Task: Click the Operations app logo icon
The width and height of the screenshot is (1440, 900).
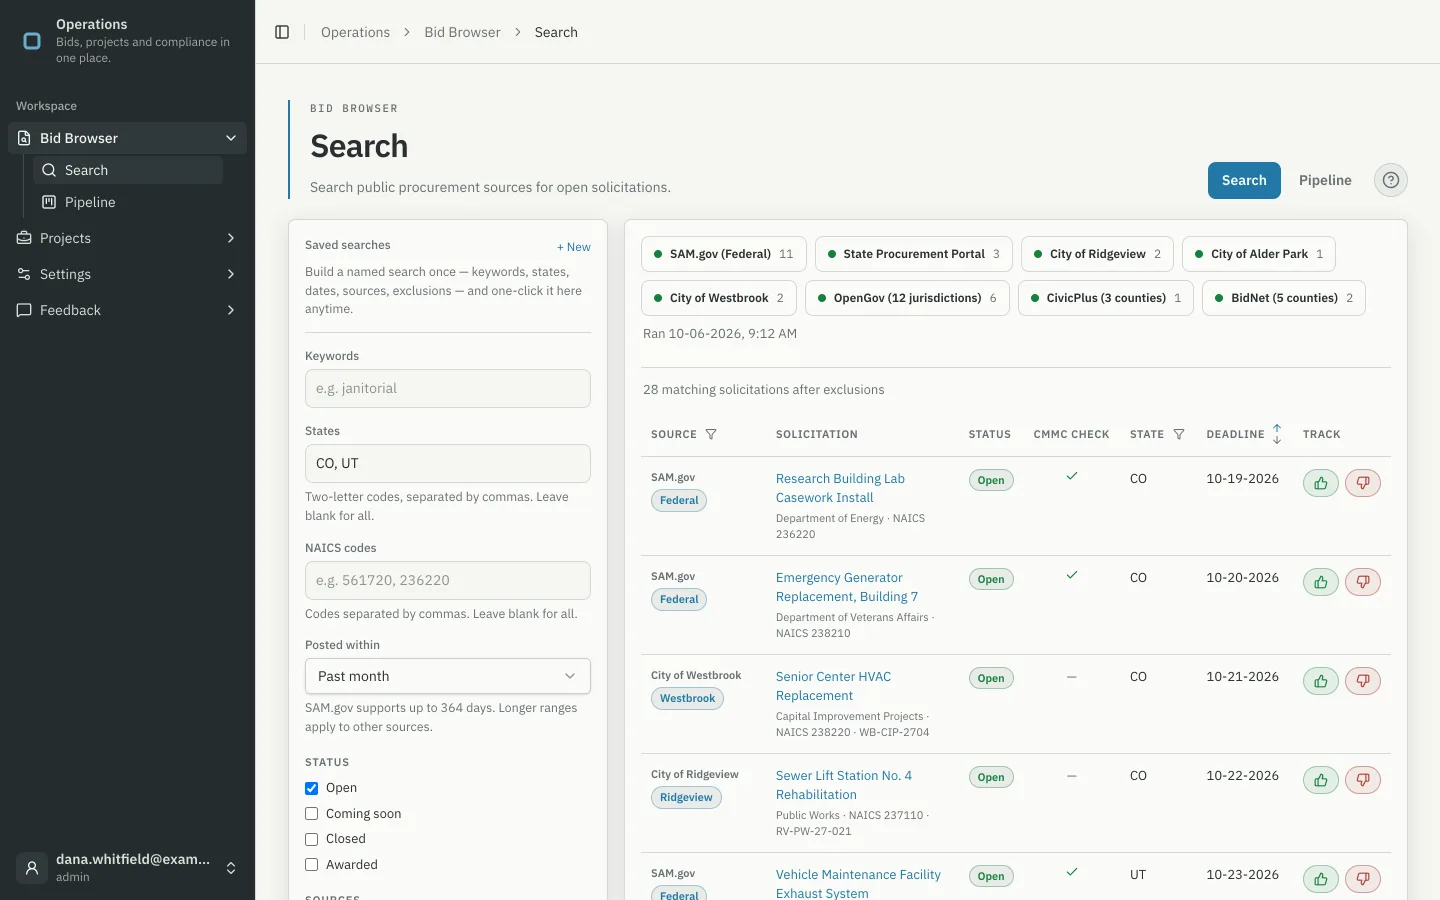Action: click(32, 41)
